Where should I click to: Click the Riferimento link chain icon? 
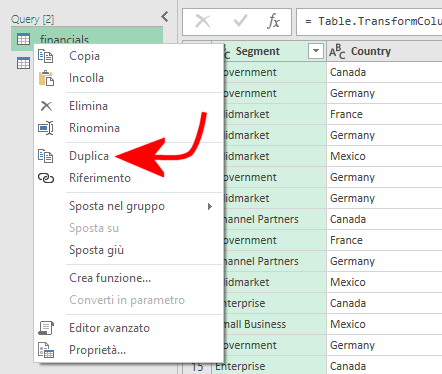pyautogui.click(x=46, y=178)
